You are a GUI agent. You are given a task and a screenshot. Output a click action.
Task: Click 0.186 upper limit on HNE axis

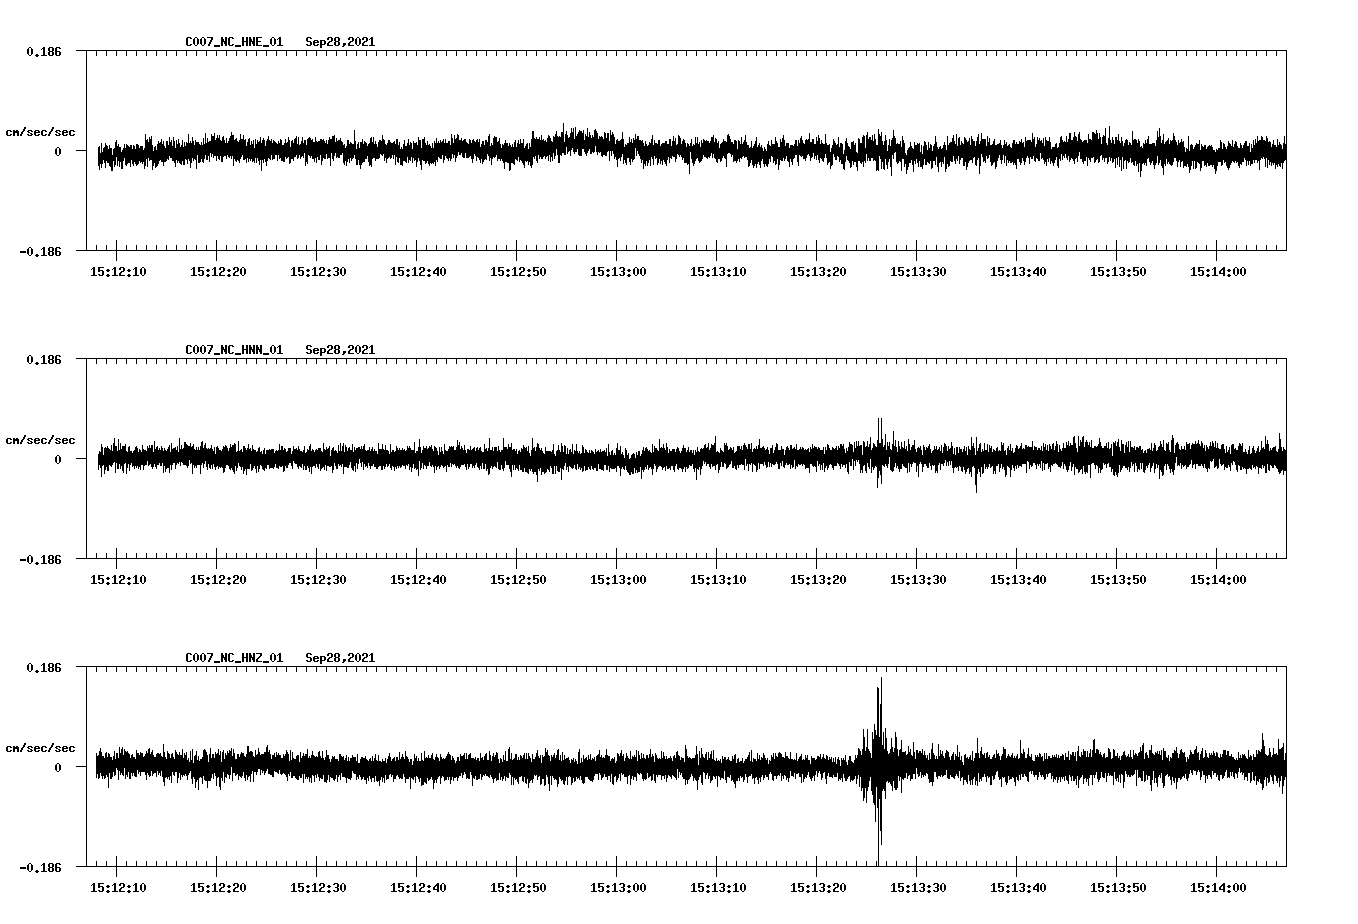[x=43, y=51]
